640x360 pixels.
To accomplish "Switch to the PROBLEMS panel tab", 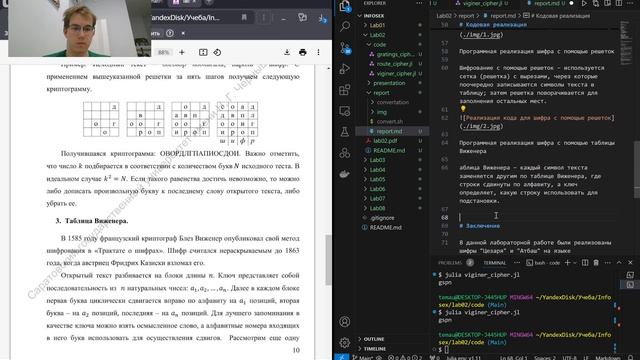I will 450,263.
